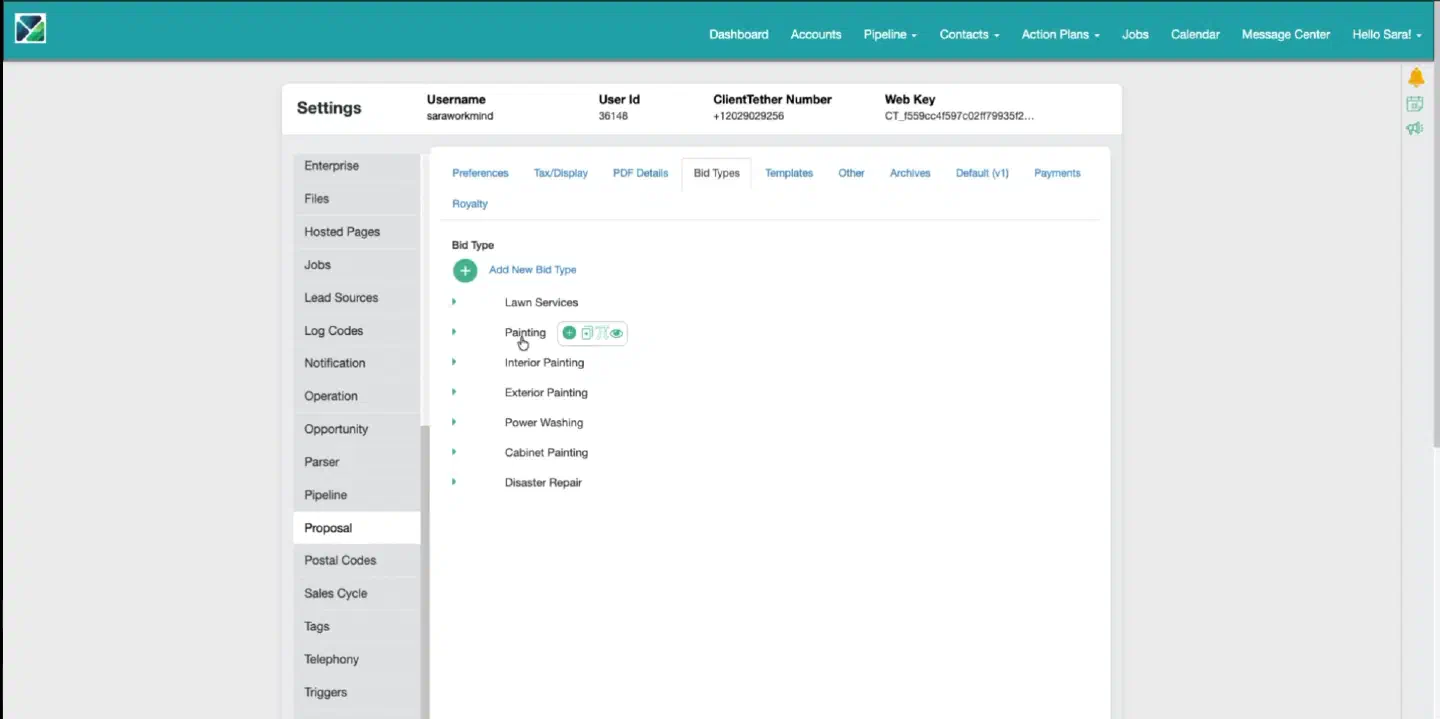Click the settings sidebar scrollbar

tap(425, 572)
